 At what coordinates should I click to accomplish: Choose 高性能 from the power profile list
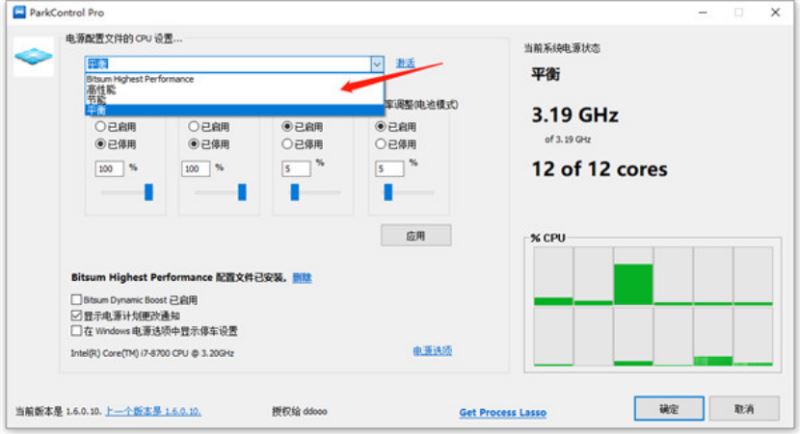point(234,89)
